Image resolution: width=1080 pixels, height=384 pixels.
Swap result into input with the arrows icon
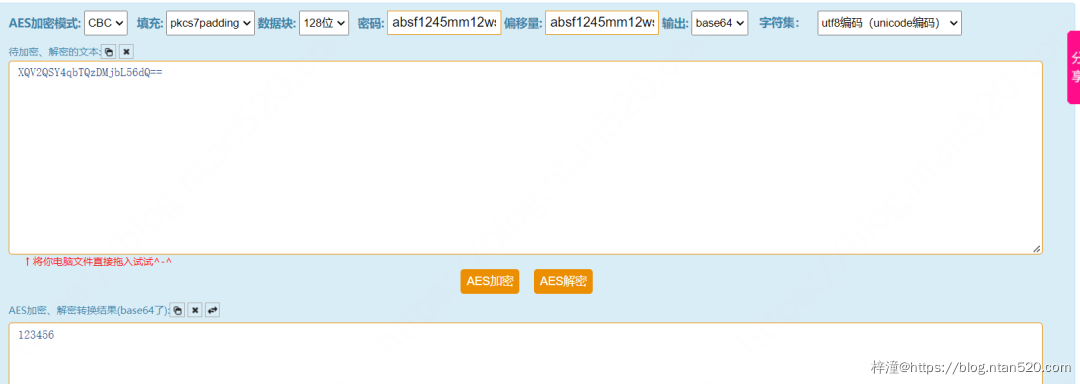coord(213,310)
